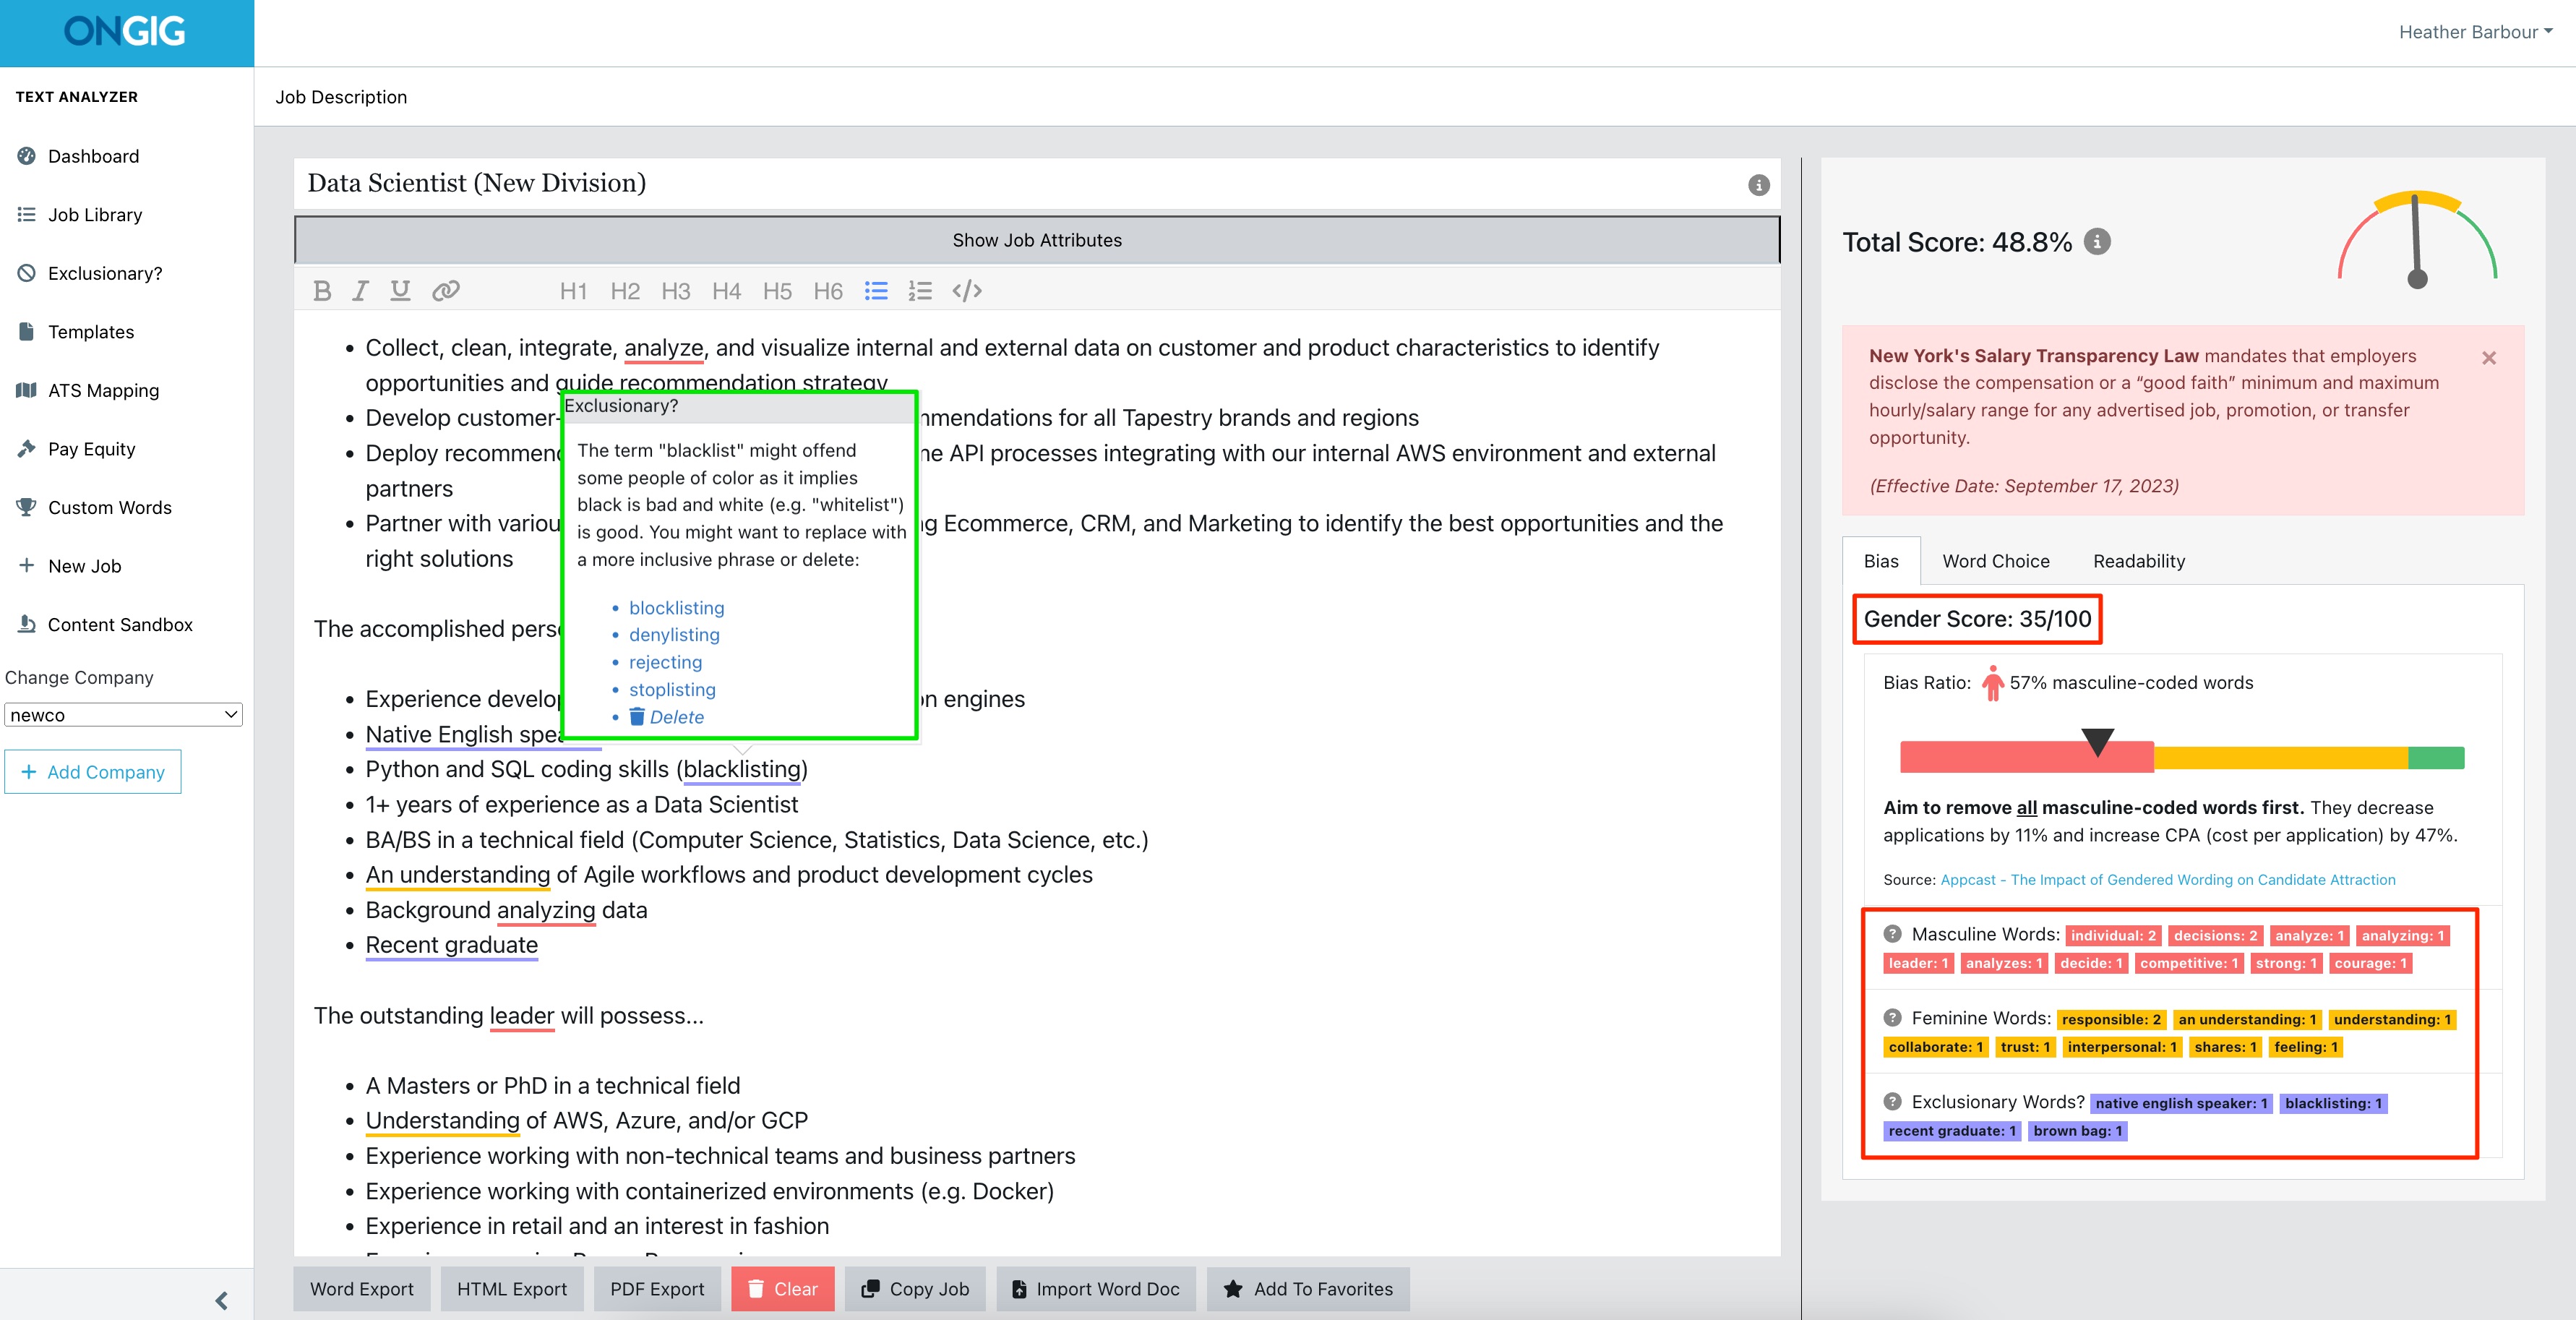2576x1320 pixels.
Task: Switch to the Readability tab
Action: coord(2138,561)
